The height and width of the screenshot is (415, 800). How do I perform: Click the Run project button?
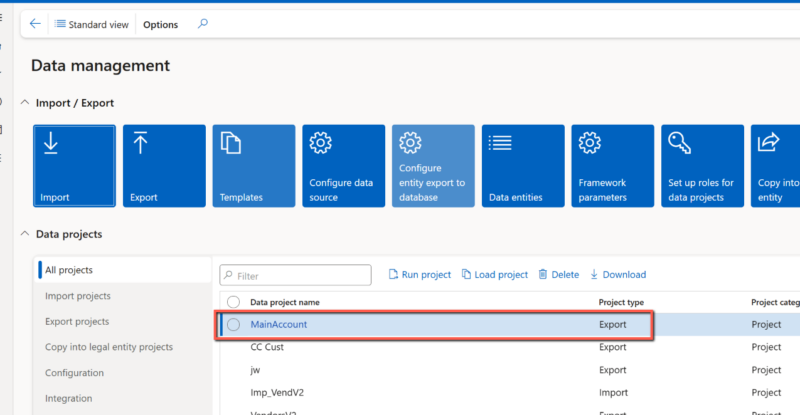418,274
